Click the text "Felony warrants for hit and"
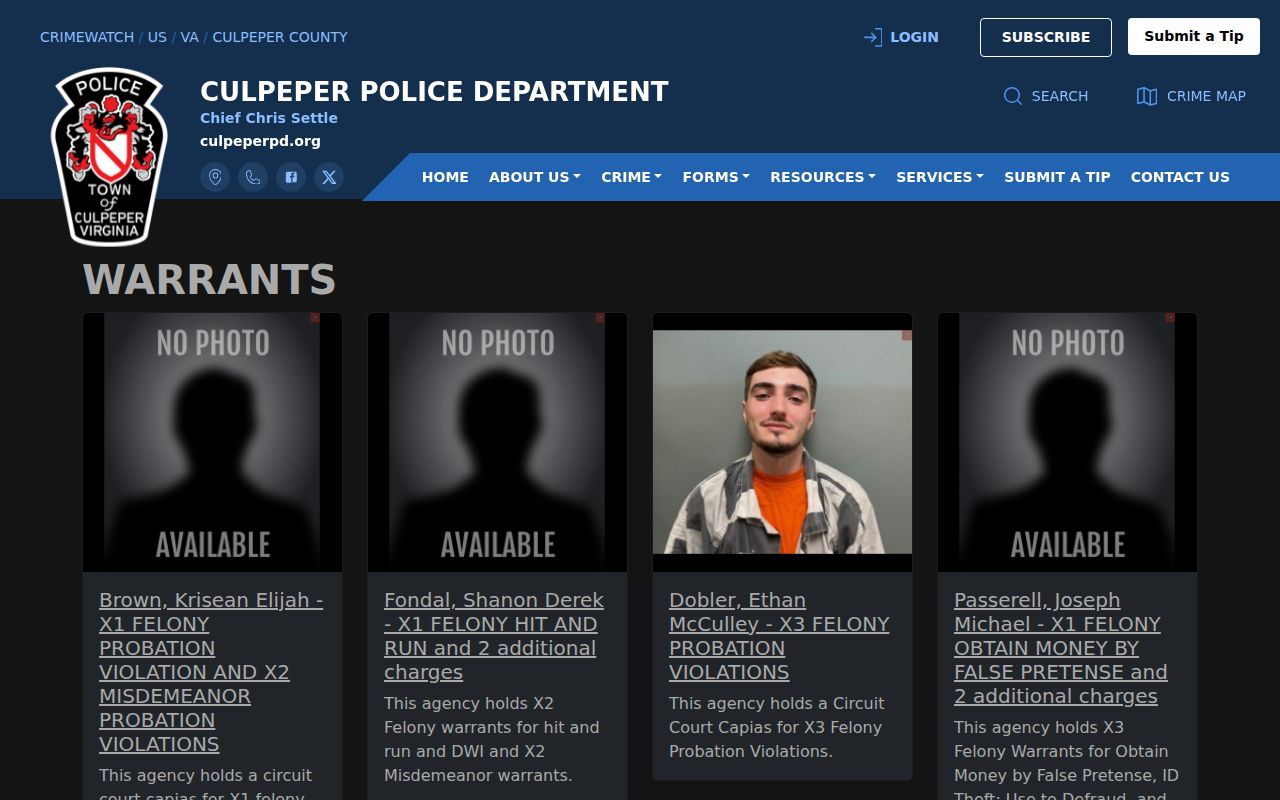The height and width of the screenshot is (800, 1280). tap(492, 727)
